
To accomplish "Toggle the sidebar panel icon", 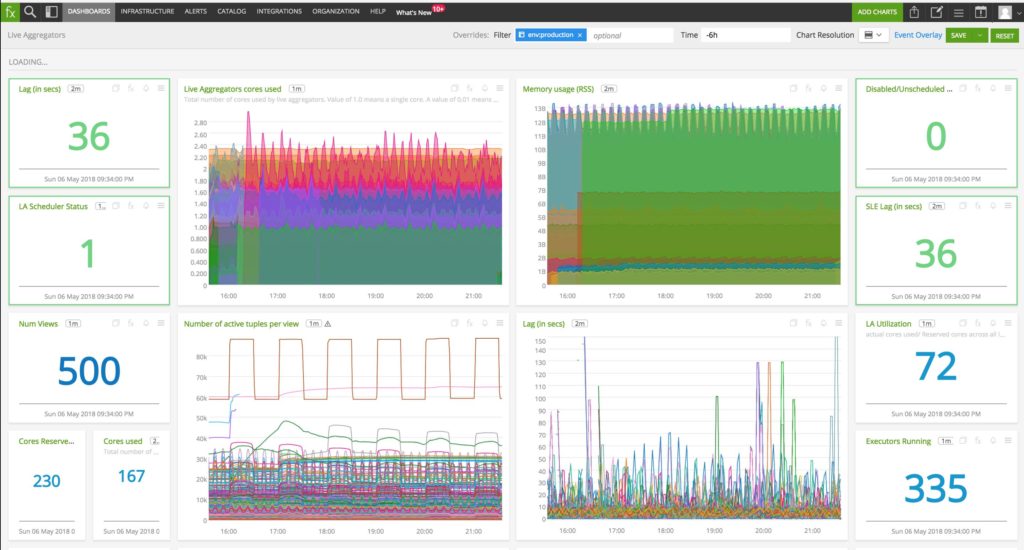I will pos(51,12).
